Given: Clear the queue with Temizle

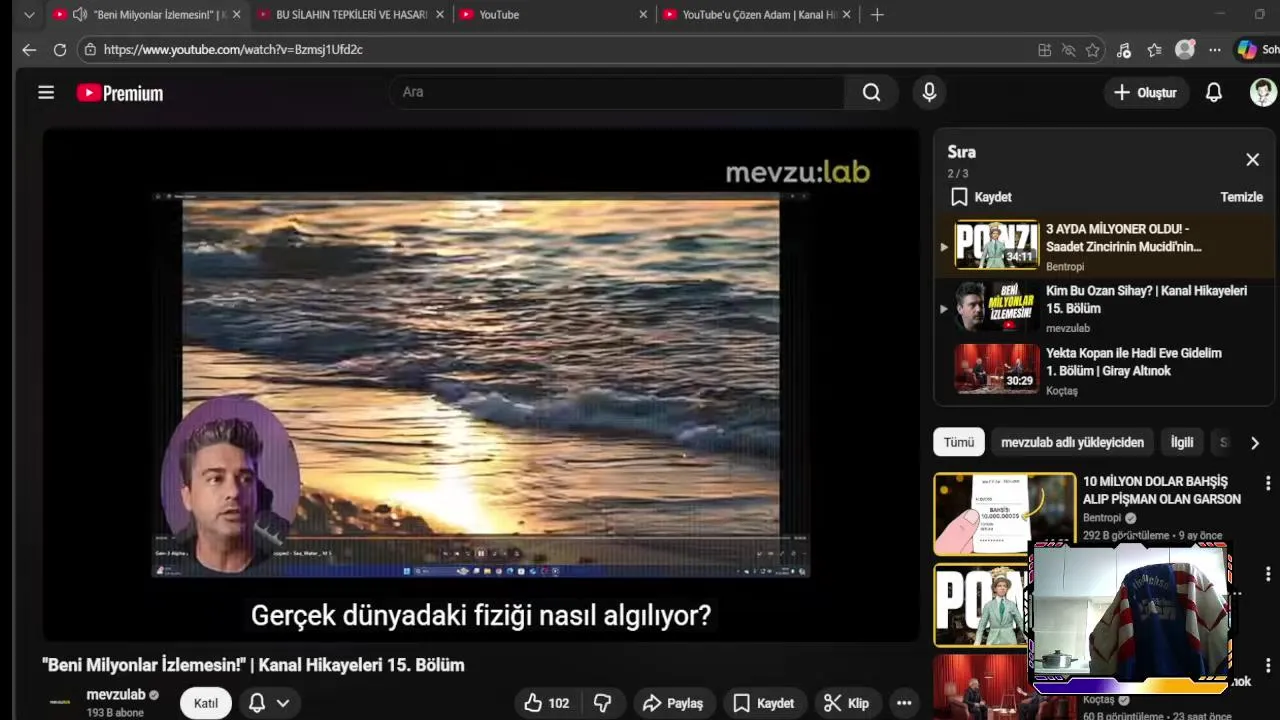Looking at the screenshot, I should pyautogui.click(x=1241, y=197).
